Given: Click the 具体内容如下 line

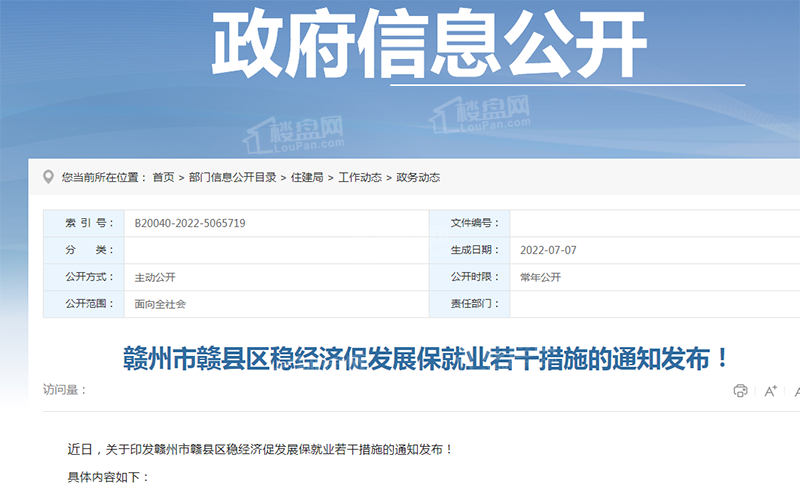Looking at the screenshot, I should click(108, 477).
